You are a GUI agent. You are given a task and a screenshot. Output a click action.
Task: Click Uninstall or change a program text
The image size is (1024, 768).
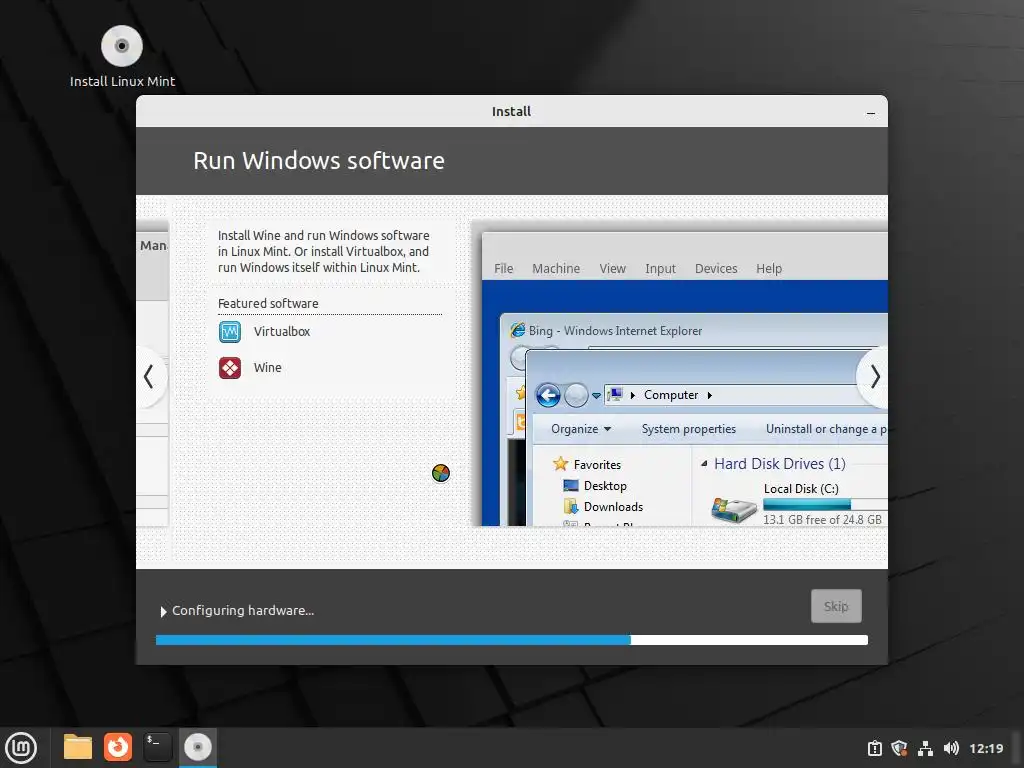pos(826,429)
